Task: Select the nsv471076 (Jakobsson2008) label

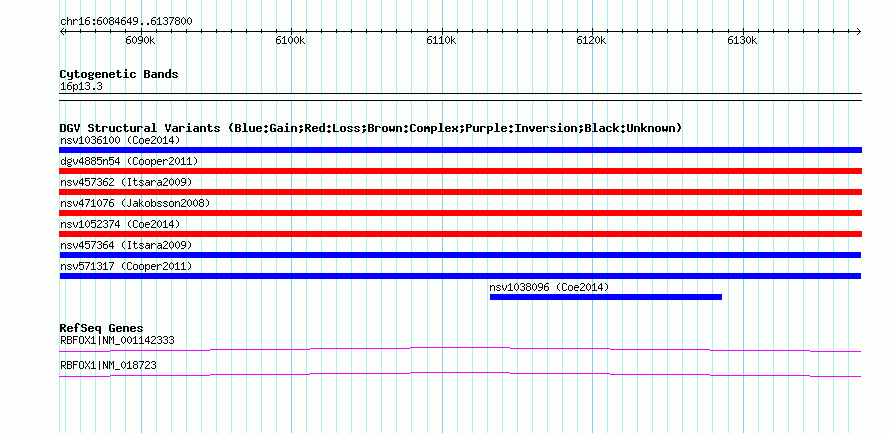Action: [x=135, y=203]
